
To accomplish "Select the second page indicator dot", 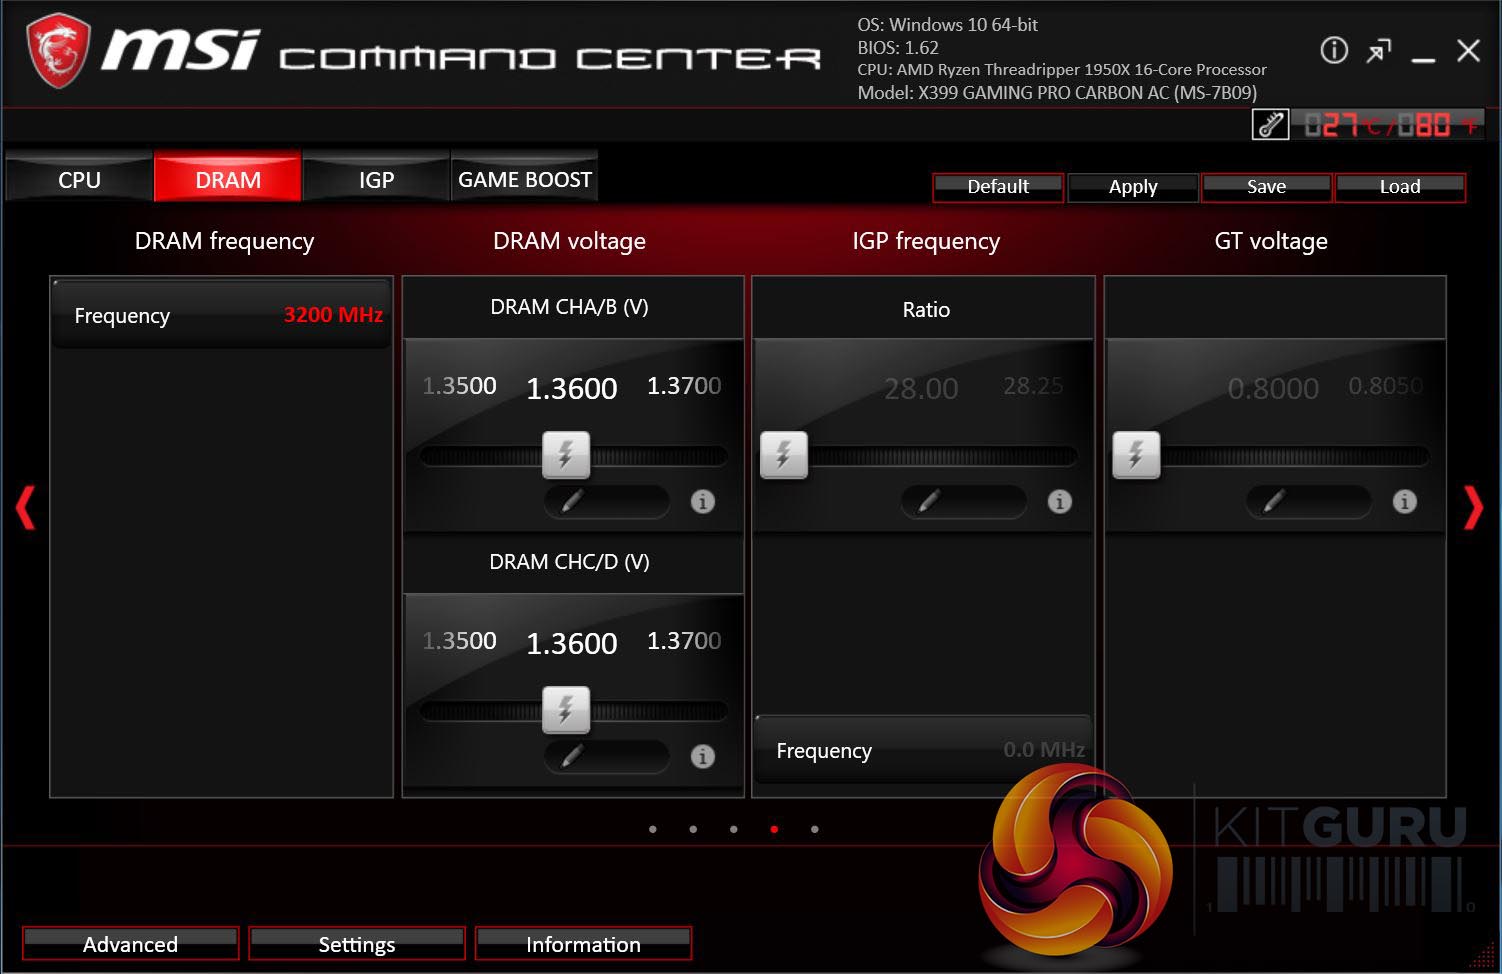I will click(x=693, y=829).
